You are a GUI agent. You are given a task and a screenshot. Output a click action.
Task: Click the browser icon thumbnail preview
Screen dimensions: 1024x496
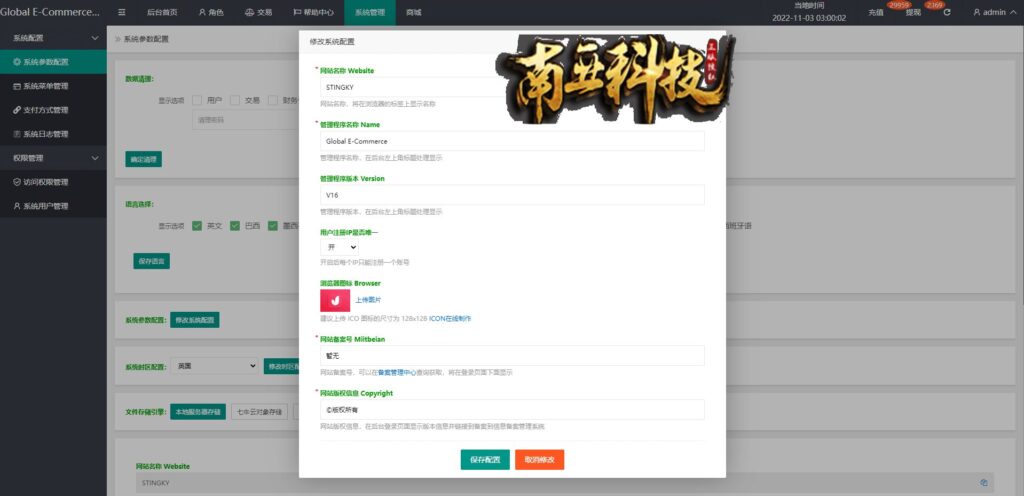pos(336,300)
